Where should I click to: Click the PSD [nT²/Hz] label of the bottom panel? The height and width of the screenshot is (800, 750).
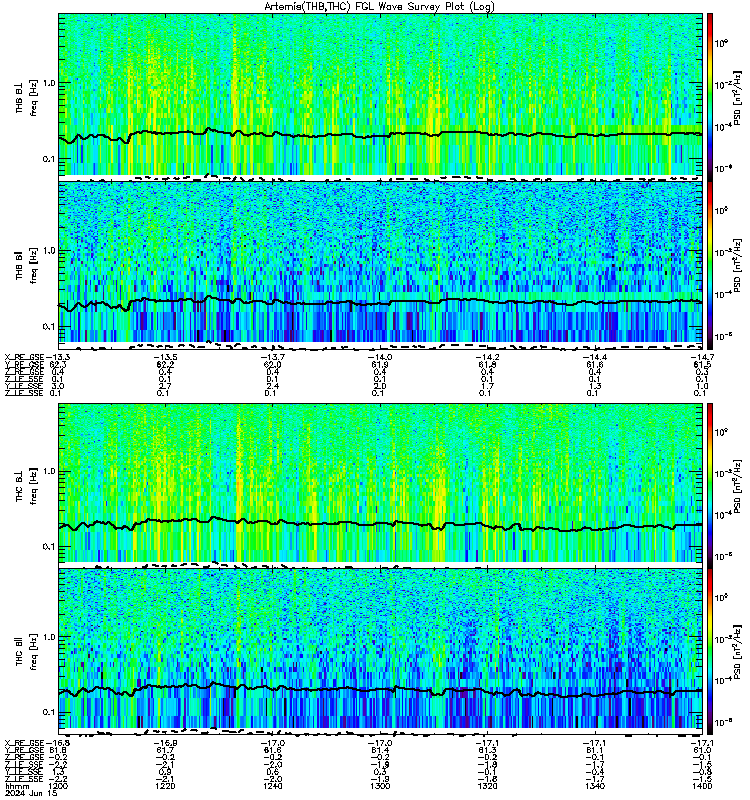coord(737,652)
